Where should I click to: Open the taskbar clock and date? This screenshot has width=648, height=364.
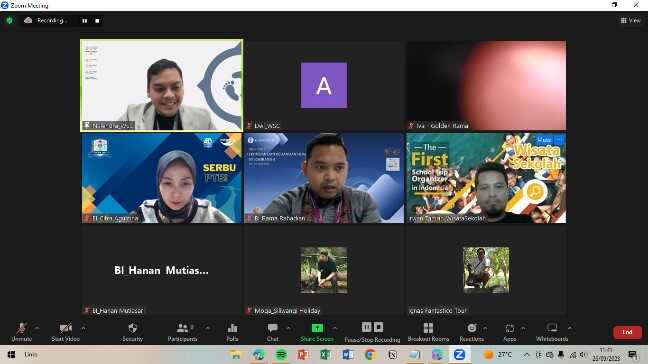click(606, 354)
